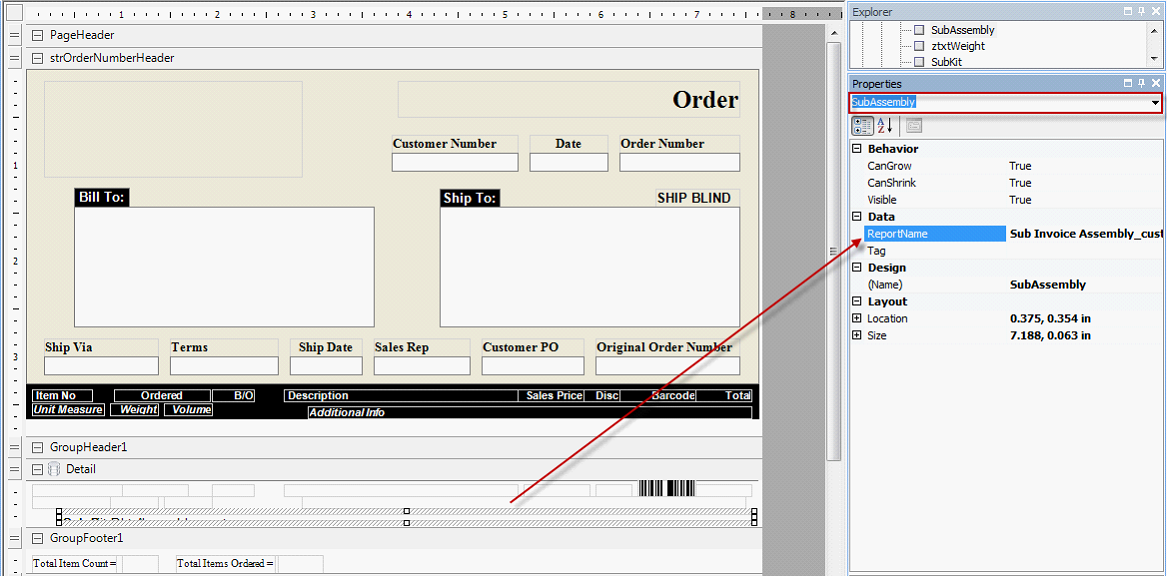The image size is (1168, 577).
Task: Click the Detail section grip handle
Action: tap(13, 469)
